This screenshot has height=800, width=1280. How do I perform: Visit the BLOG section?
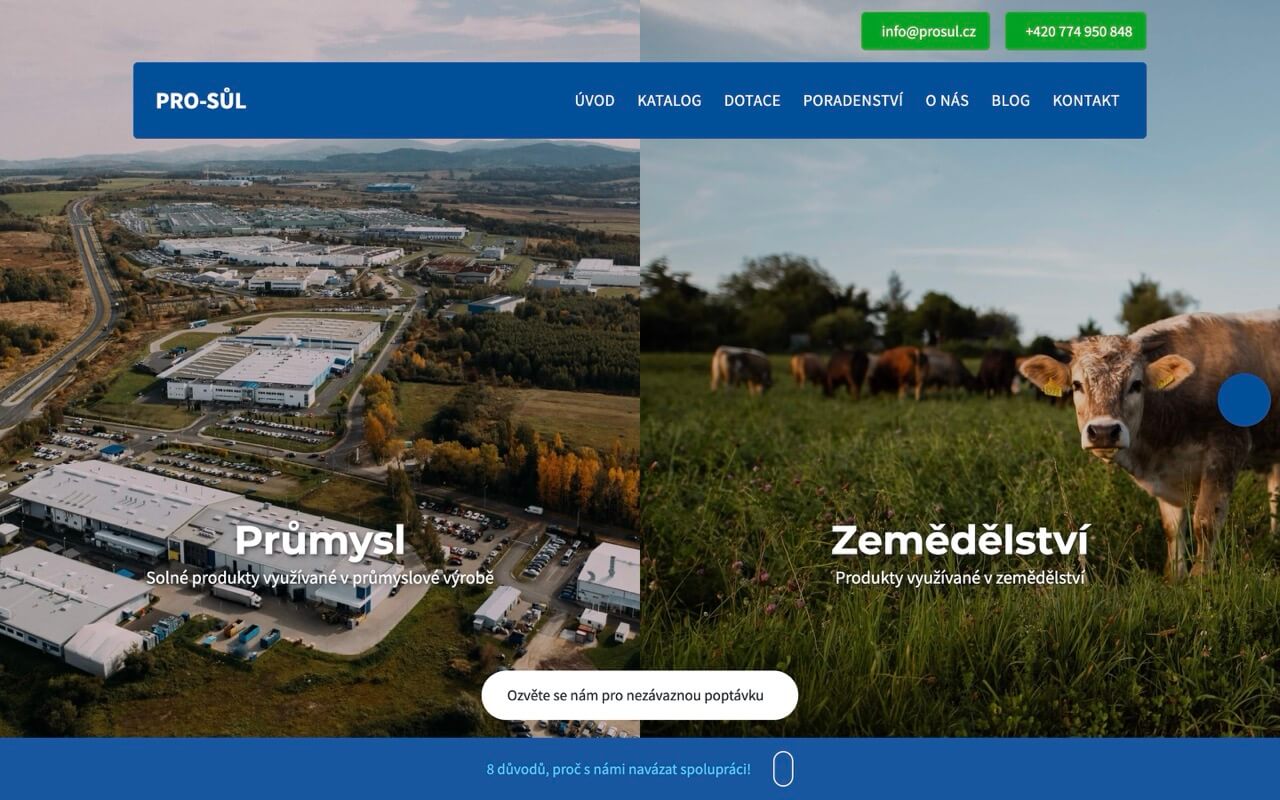click(x=1011, y=100)
